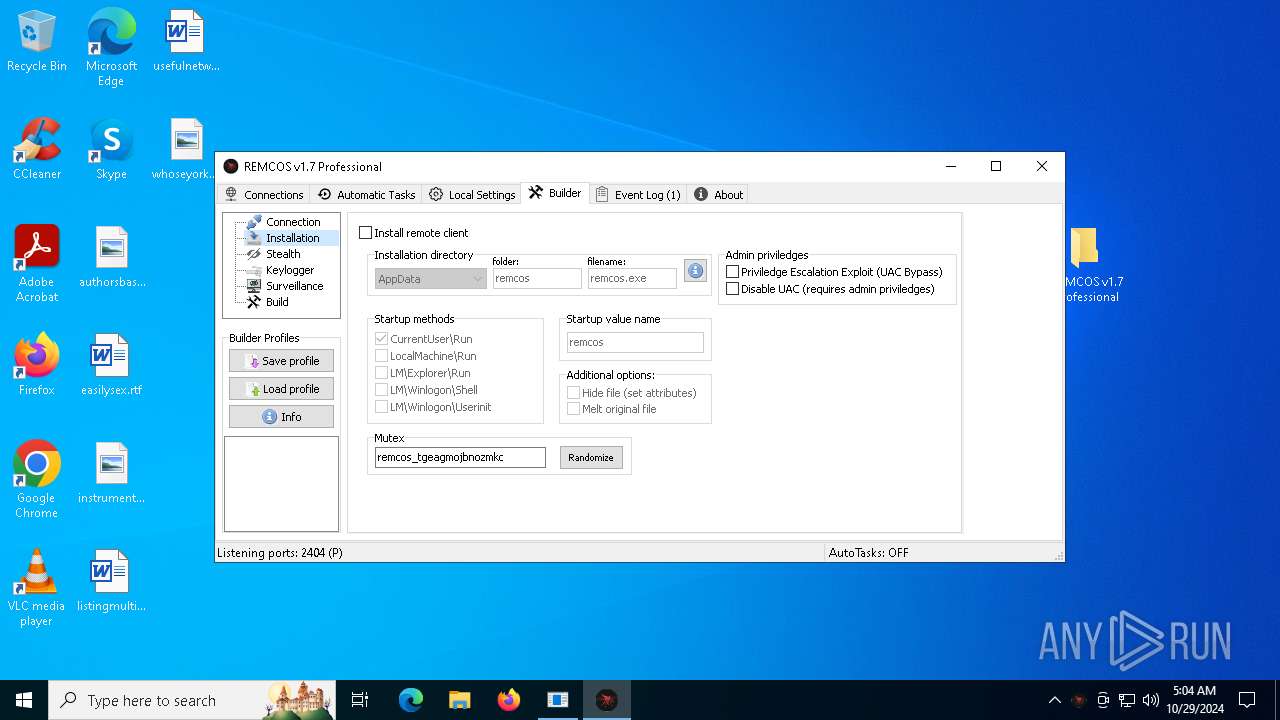Click the Info button under Builder Profiles
Image resolution: width=1280 pixels, height=720 pixels.
[281, 417]
